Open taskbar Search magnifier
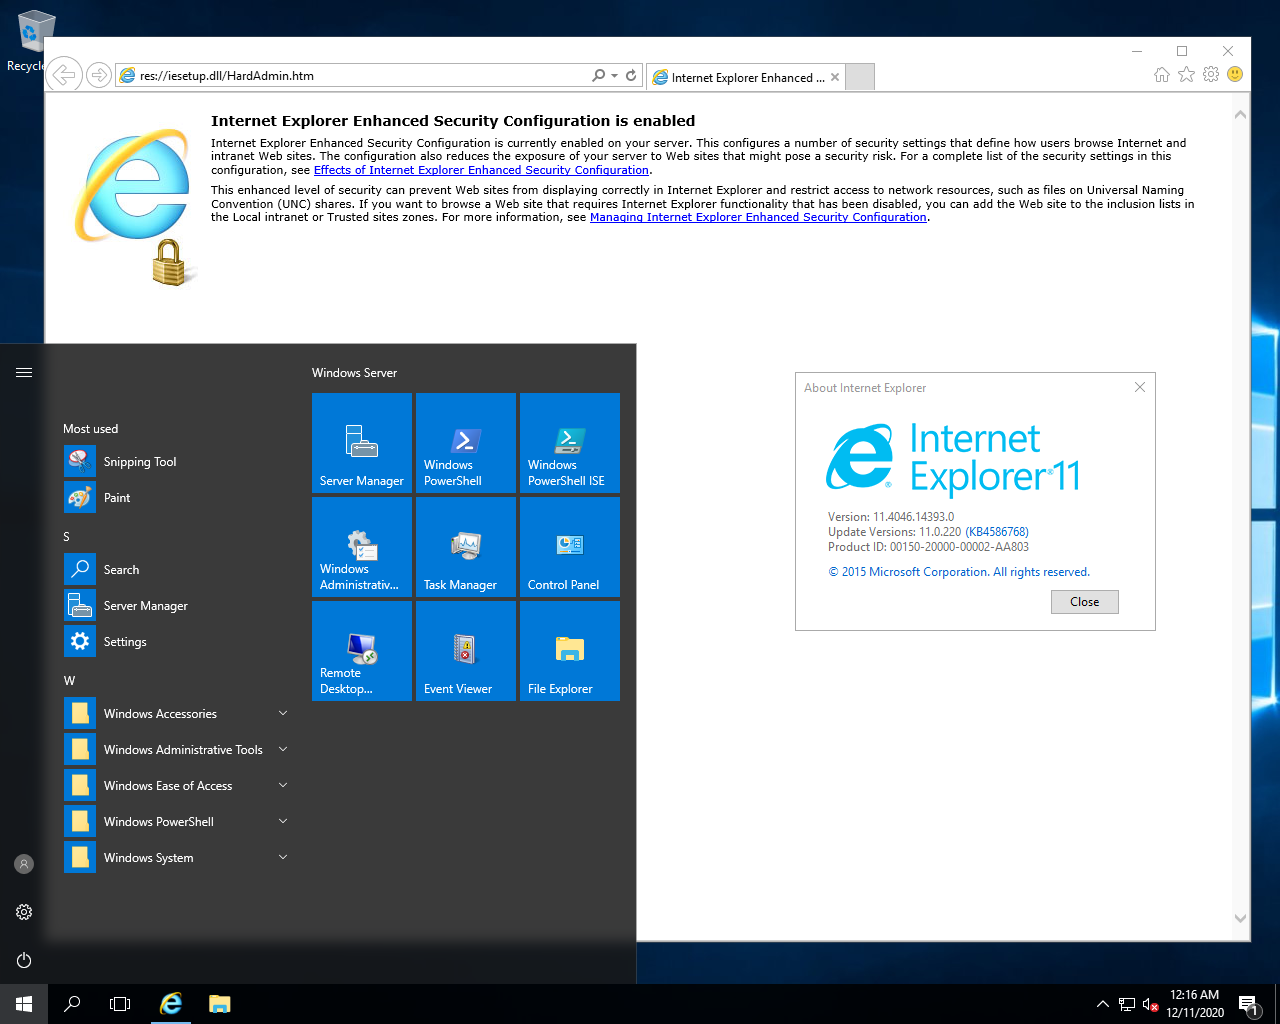 click(x=72, y=1004)
